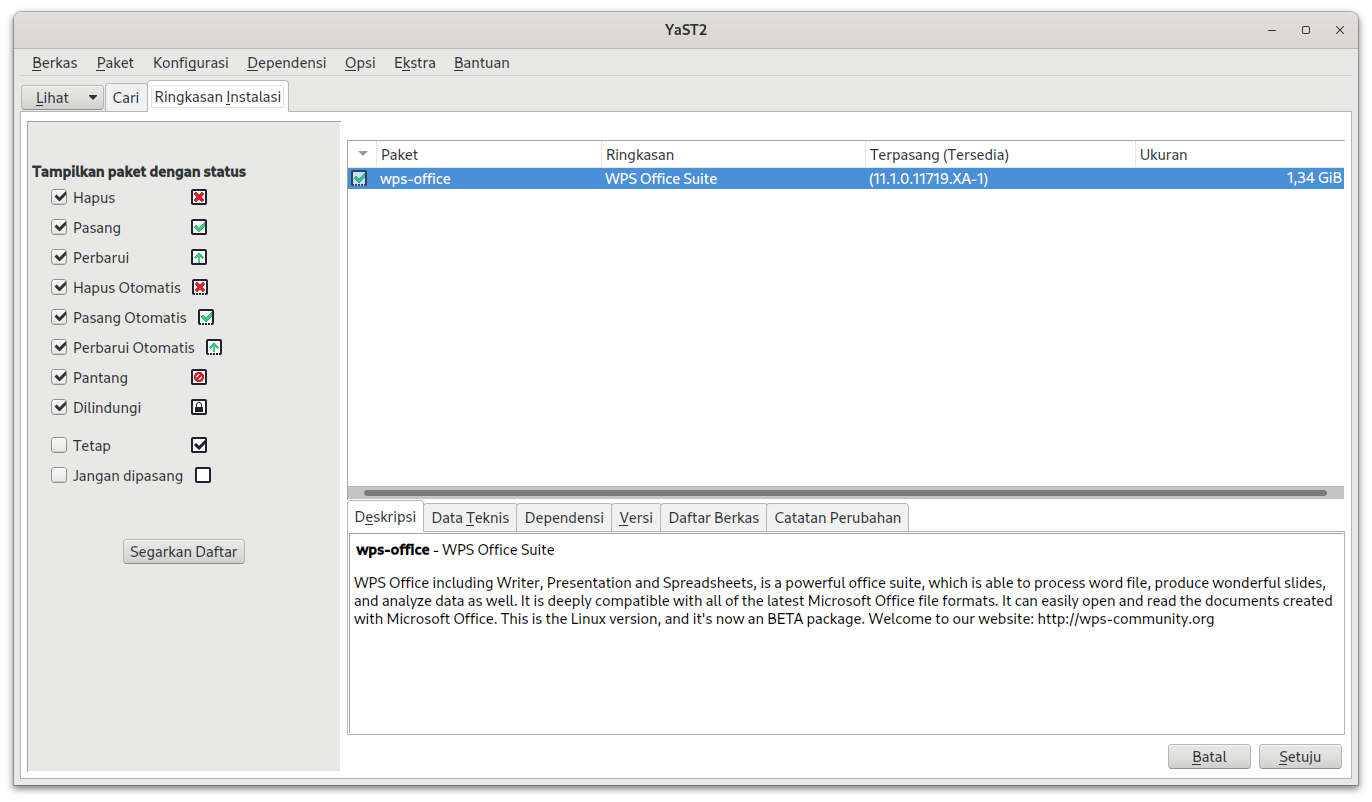Click the red Pantang prohibited icon
Image resolution: width=1372 pixels, height=802 pixels.
tap(199, 378)
